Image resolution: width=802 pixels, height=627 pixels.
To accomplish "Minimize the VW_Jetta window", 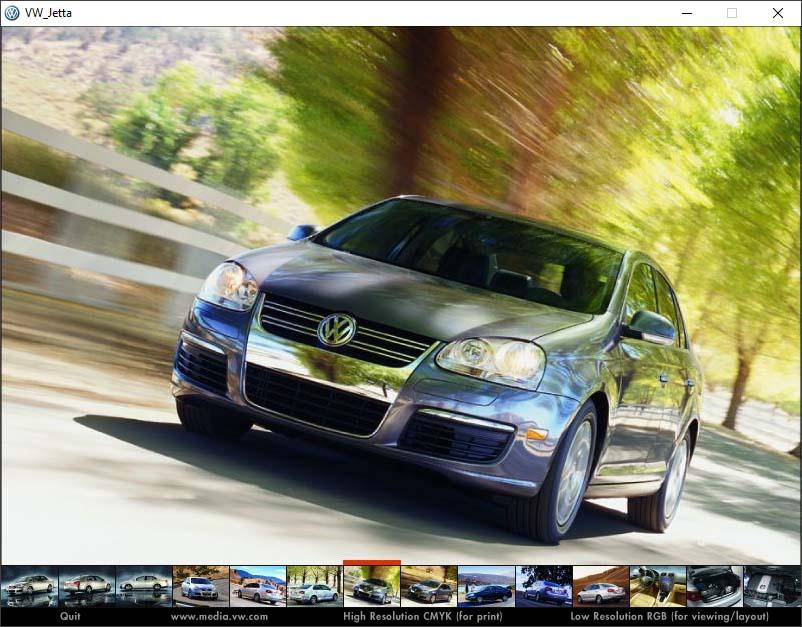I will [687, 13].
